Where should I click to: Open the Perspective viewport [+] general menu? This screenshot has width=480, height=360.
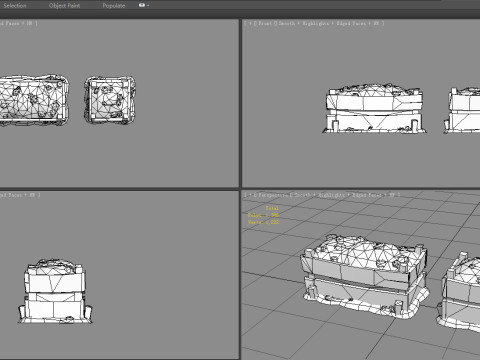tap(250, 195)
